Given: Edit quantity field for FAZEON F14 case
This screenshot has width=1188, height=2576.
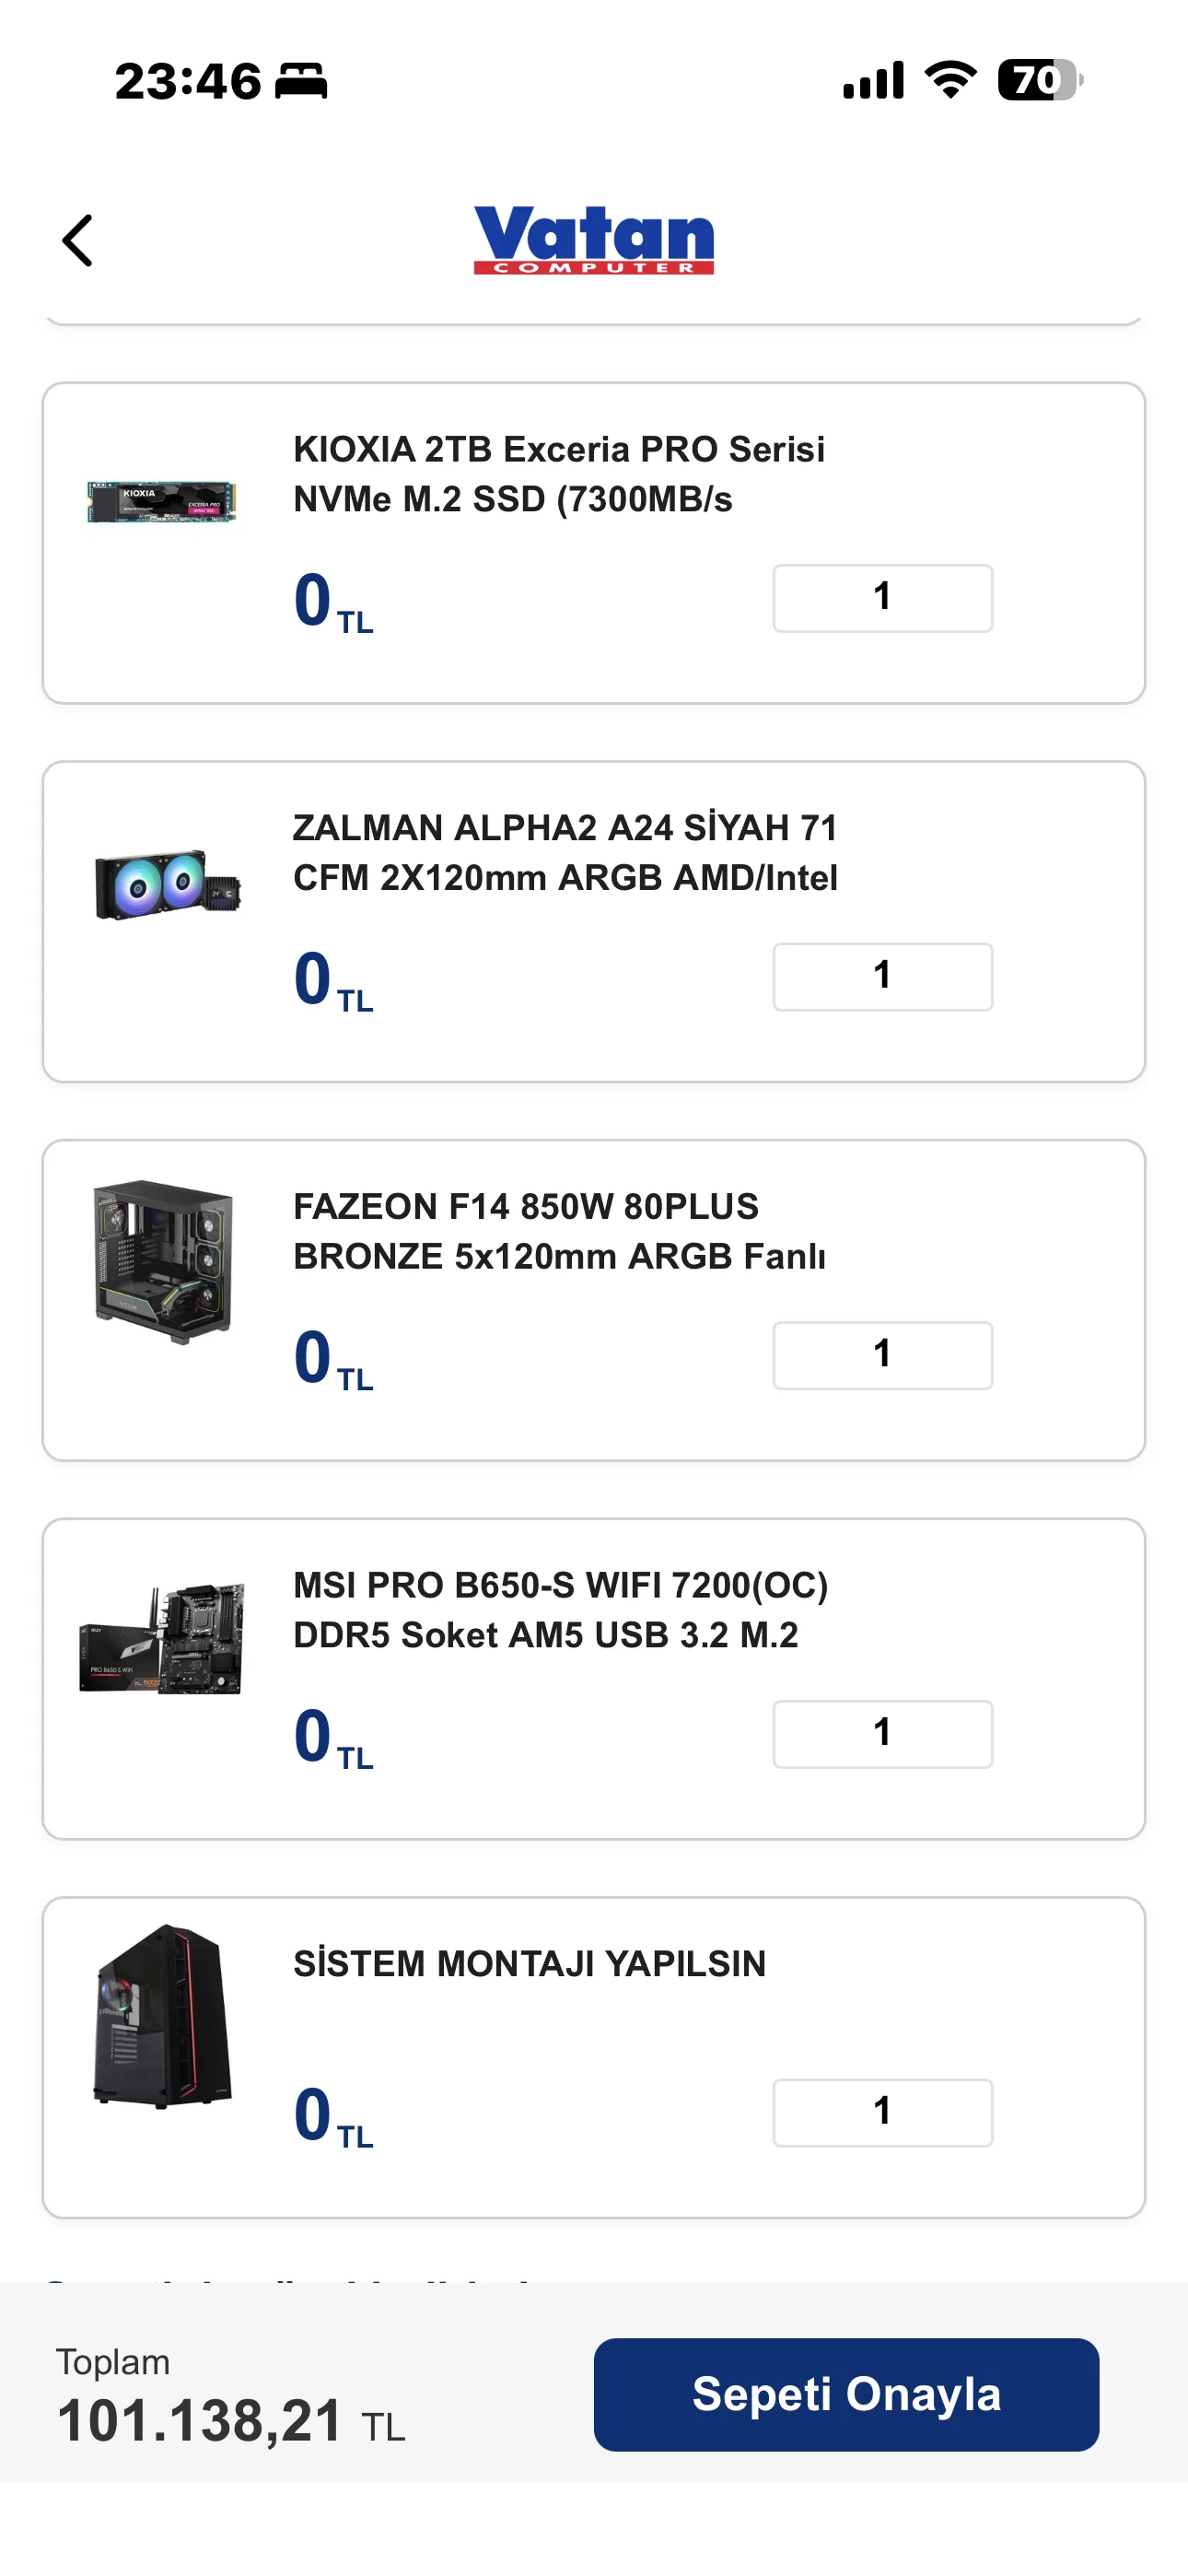Looking at the screenshot, I should tap(882, 1355).
